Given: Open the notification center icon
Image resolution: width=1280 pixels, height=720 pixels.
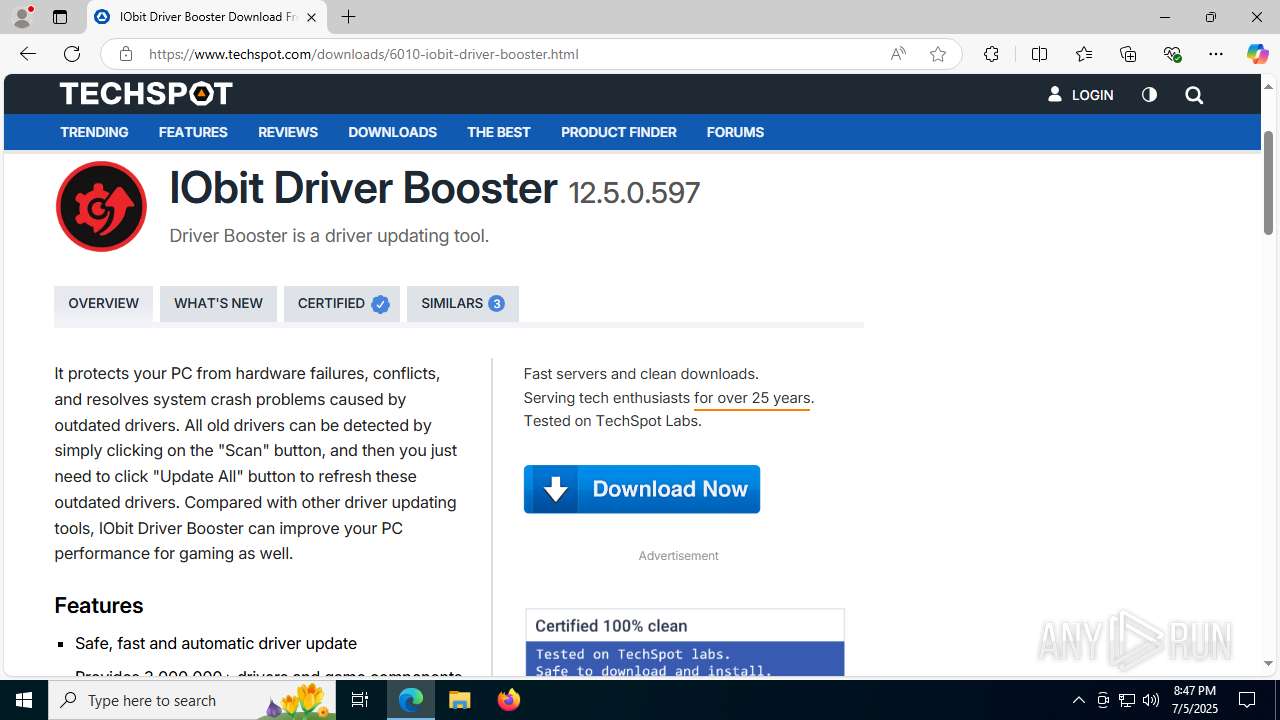Looking at the screenshot, I should [x=1247, y=700].
